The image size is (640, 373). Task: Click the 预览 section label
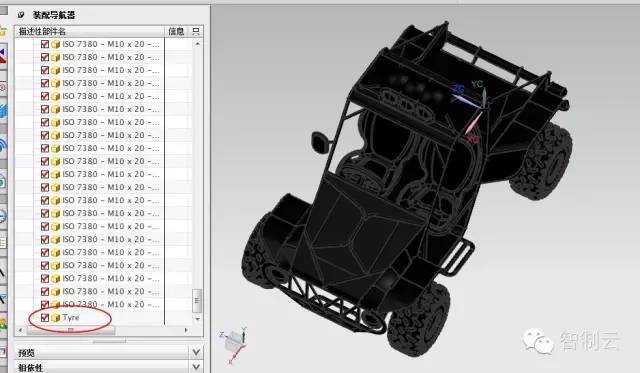coord(26,353)
